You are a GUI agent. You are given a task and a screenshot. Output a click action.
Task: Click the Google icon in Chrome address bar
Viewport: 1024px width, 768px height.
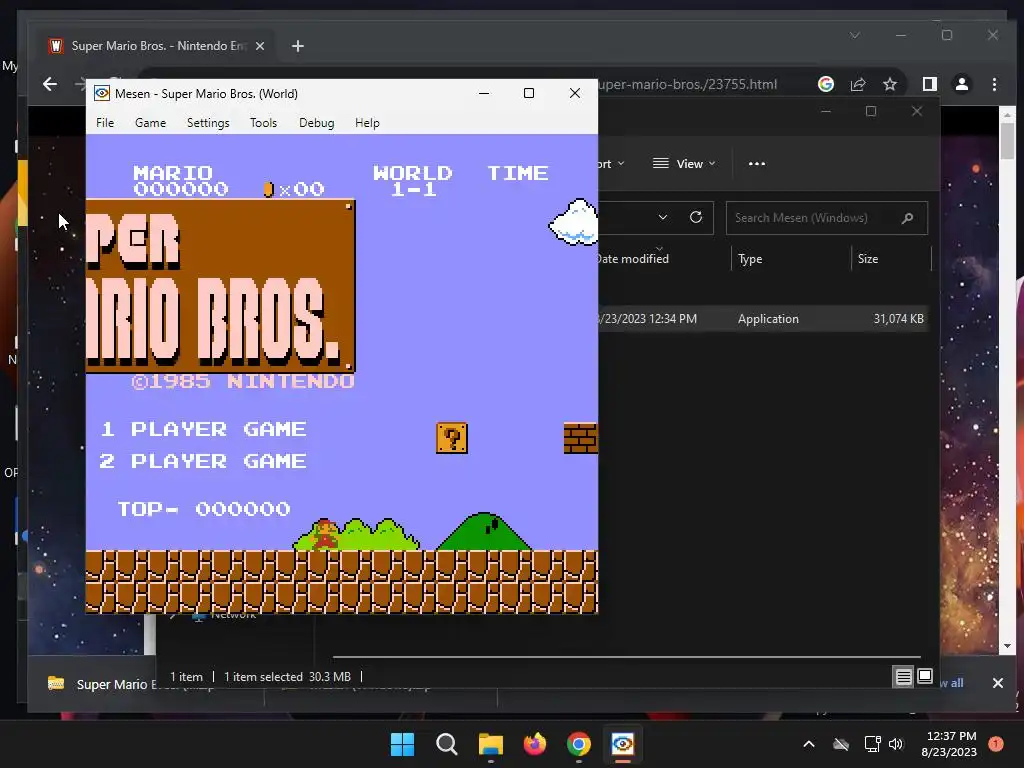(826, 84)
